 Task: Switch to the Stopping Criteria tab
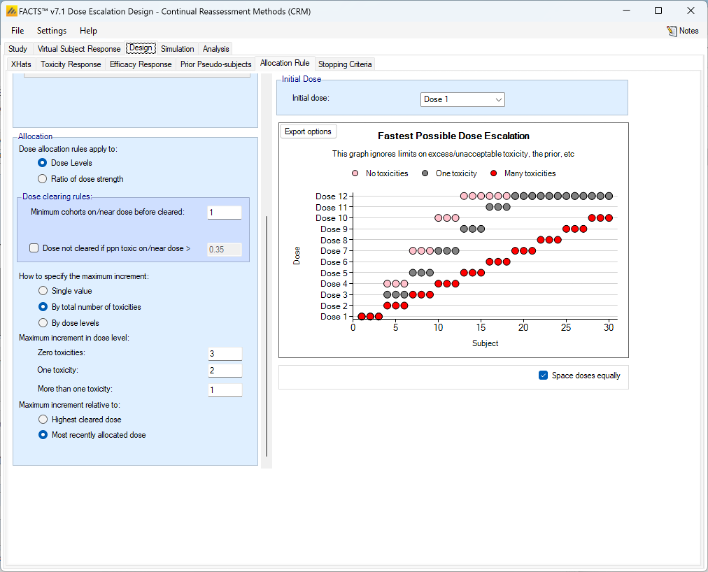[345, 64]
